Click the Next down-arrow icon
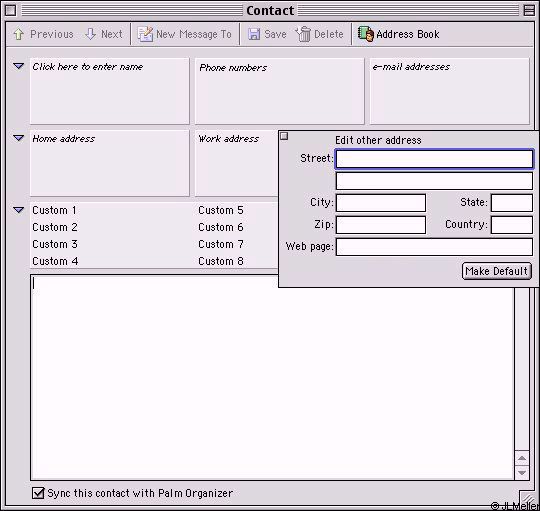 click(x=91, y=34)
